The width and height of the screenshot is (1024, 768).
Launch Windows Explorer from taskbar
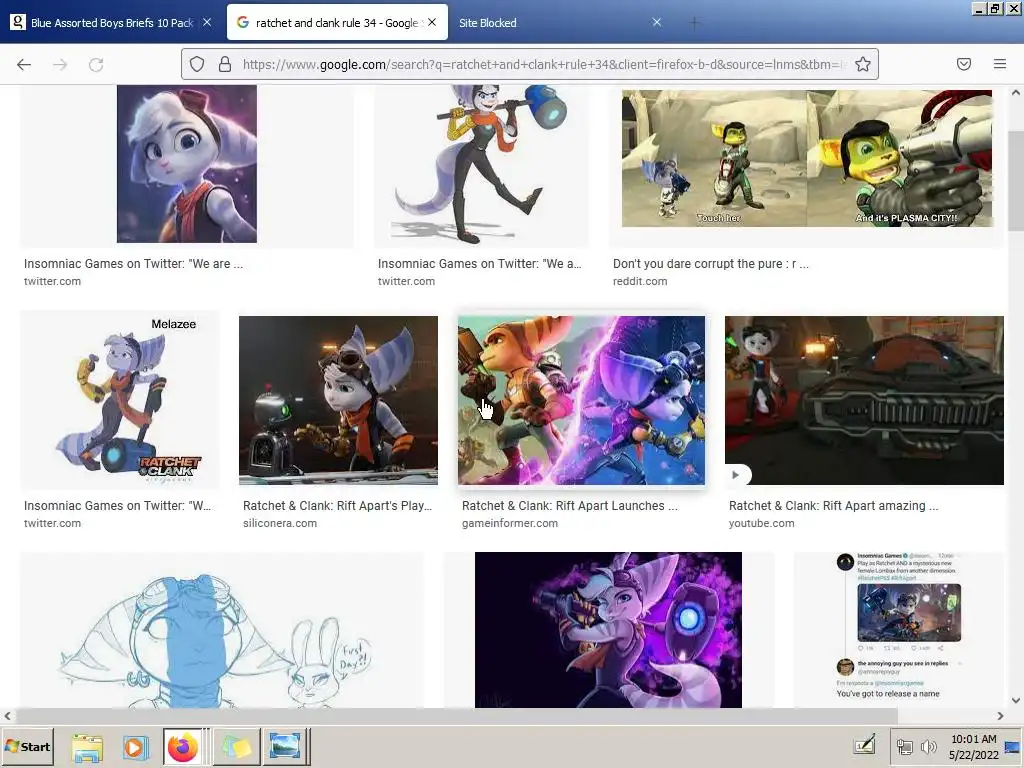click(x=87, y=746)
